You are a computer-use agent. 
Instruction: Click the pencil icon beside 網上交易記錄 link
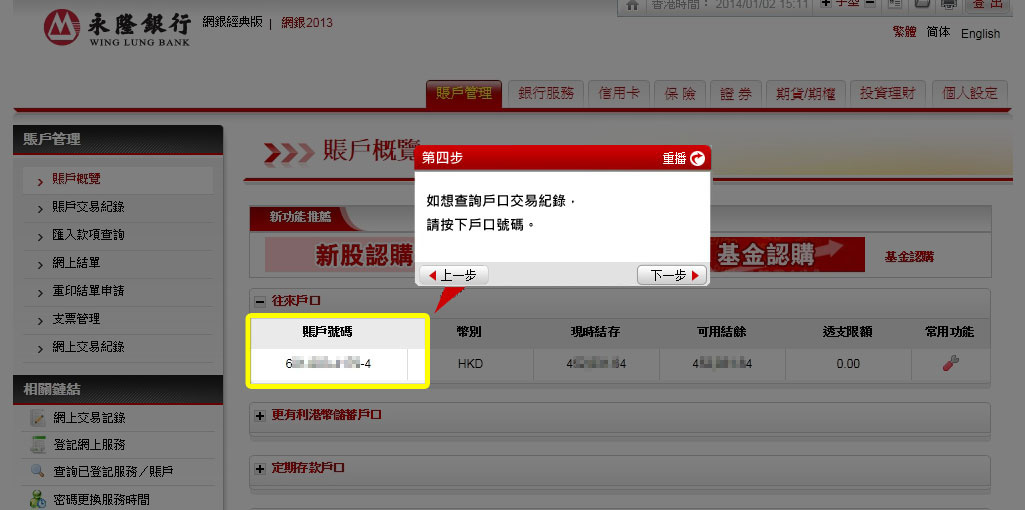tap(38, 418)
